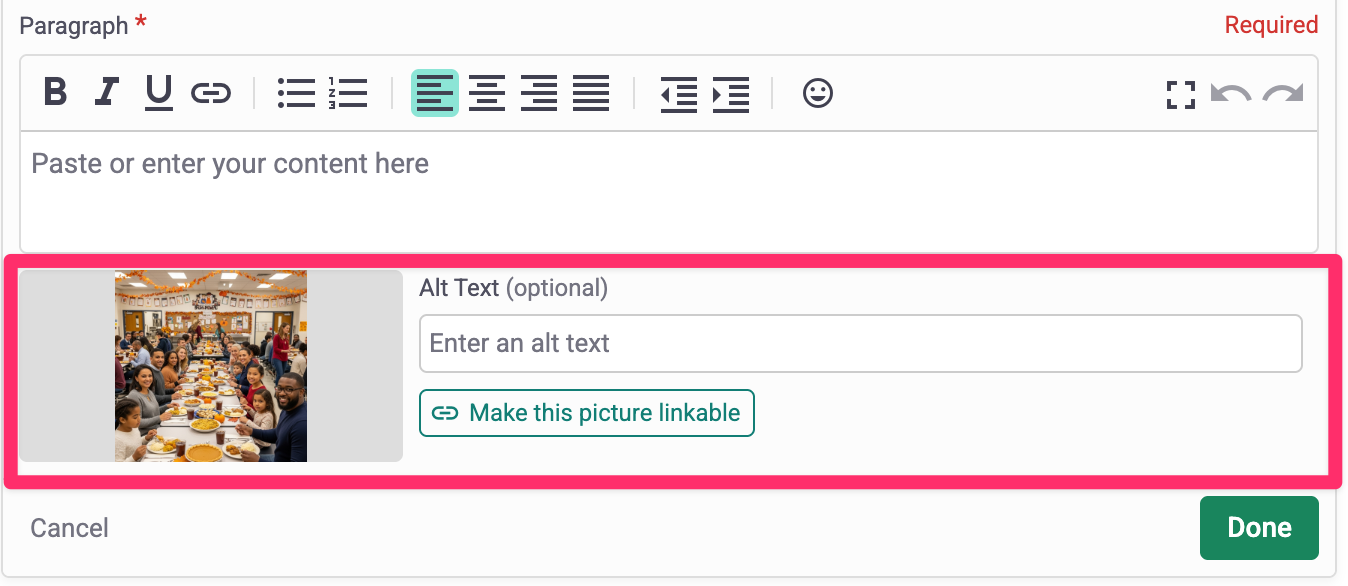Decrease the paragraph indent
1348x586 pixels.
[679, 93]
